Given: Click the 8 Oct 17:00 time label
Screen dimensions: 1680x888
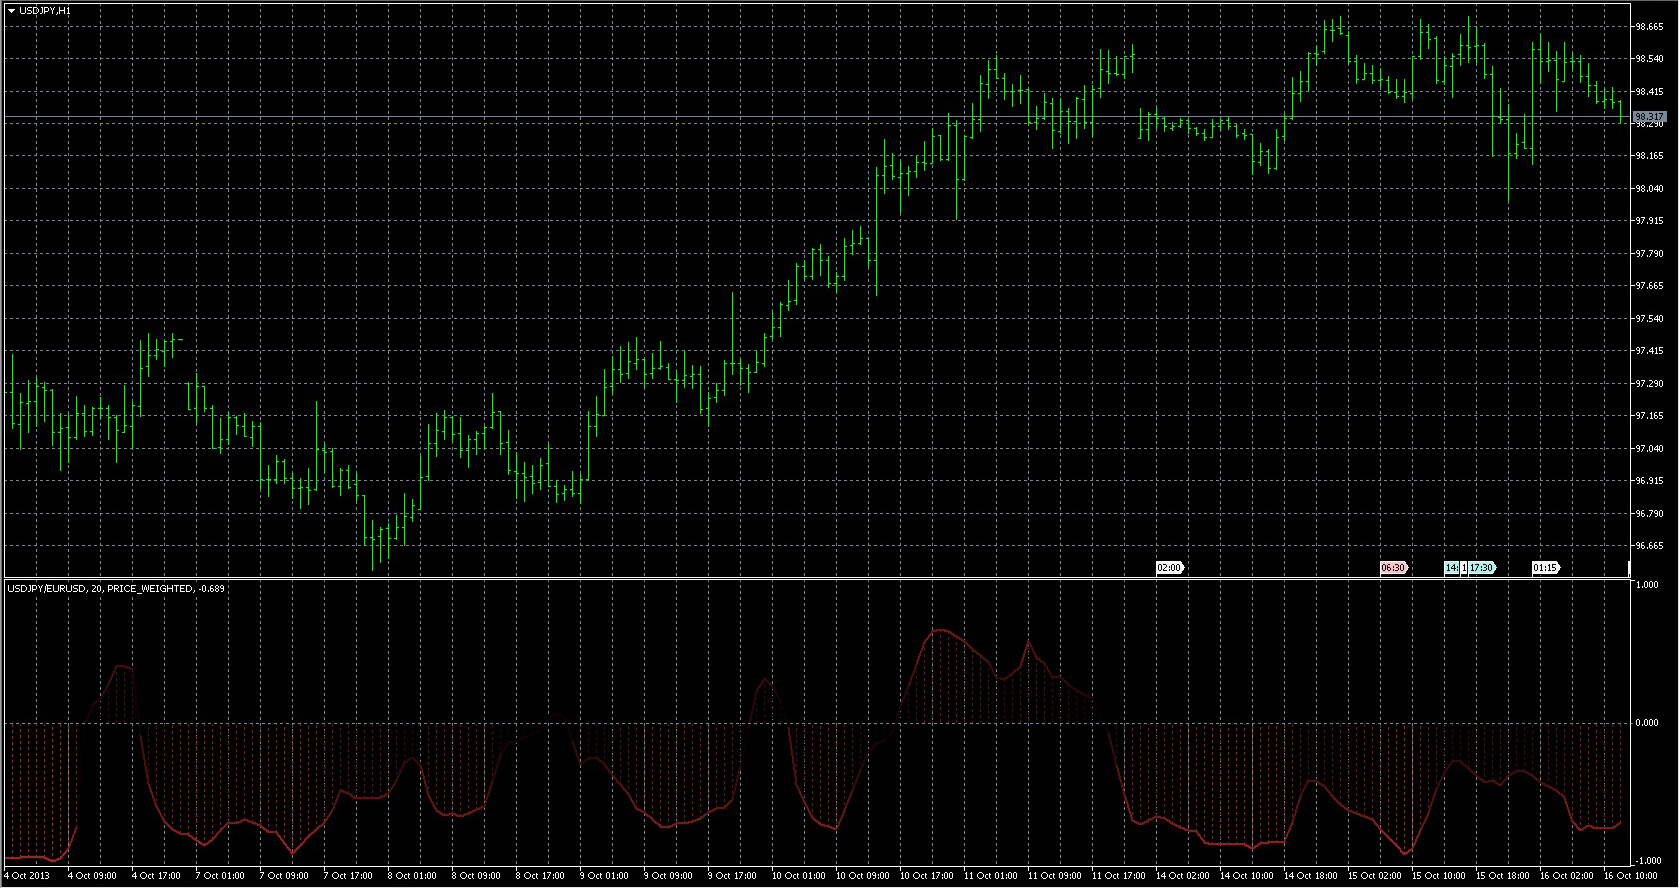Looking at the screenshot, I should [539, 876].
